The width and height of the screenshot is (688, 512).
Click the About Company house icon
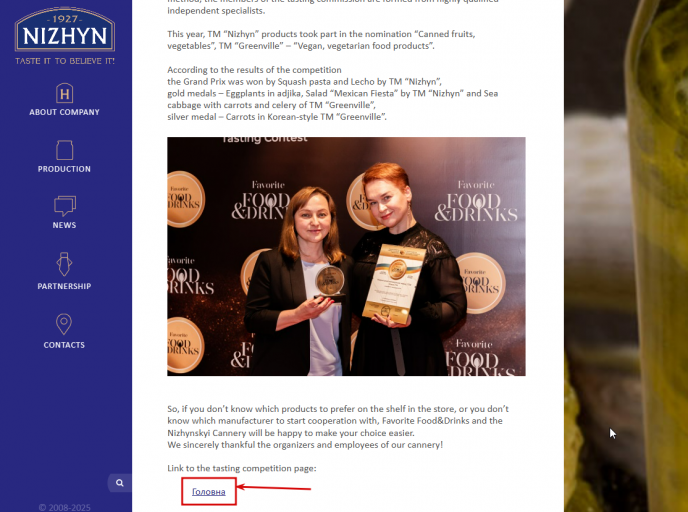coord(64,93)
